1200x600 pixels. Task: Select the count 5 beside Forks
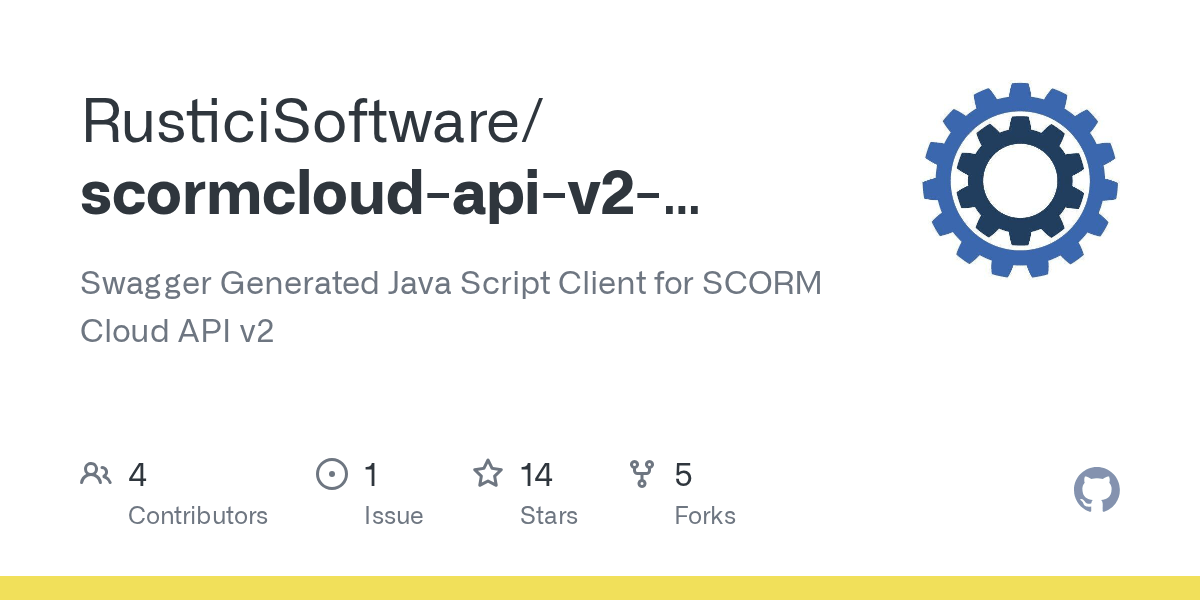coord(683,474)
